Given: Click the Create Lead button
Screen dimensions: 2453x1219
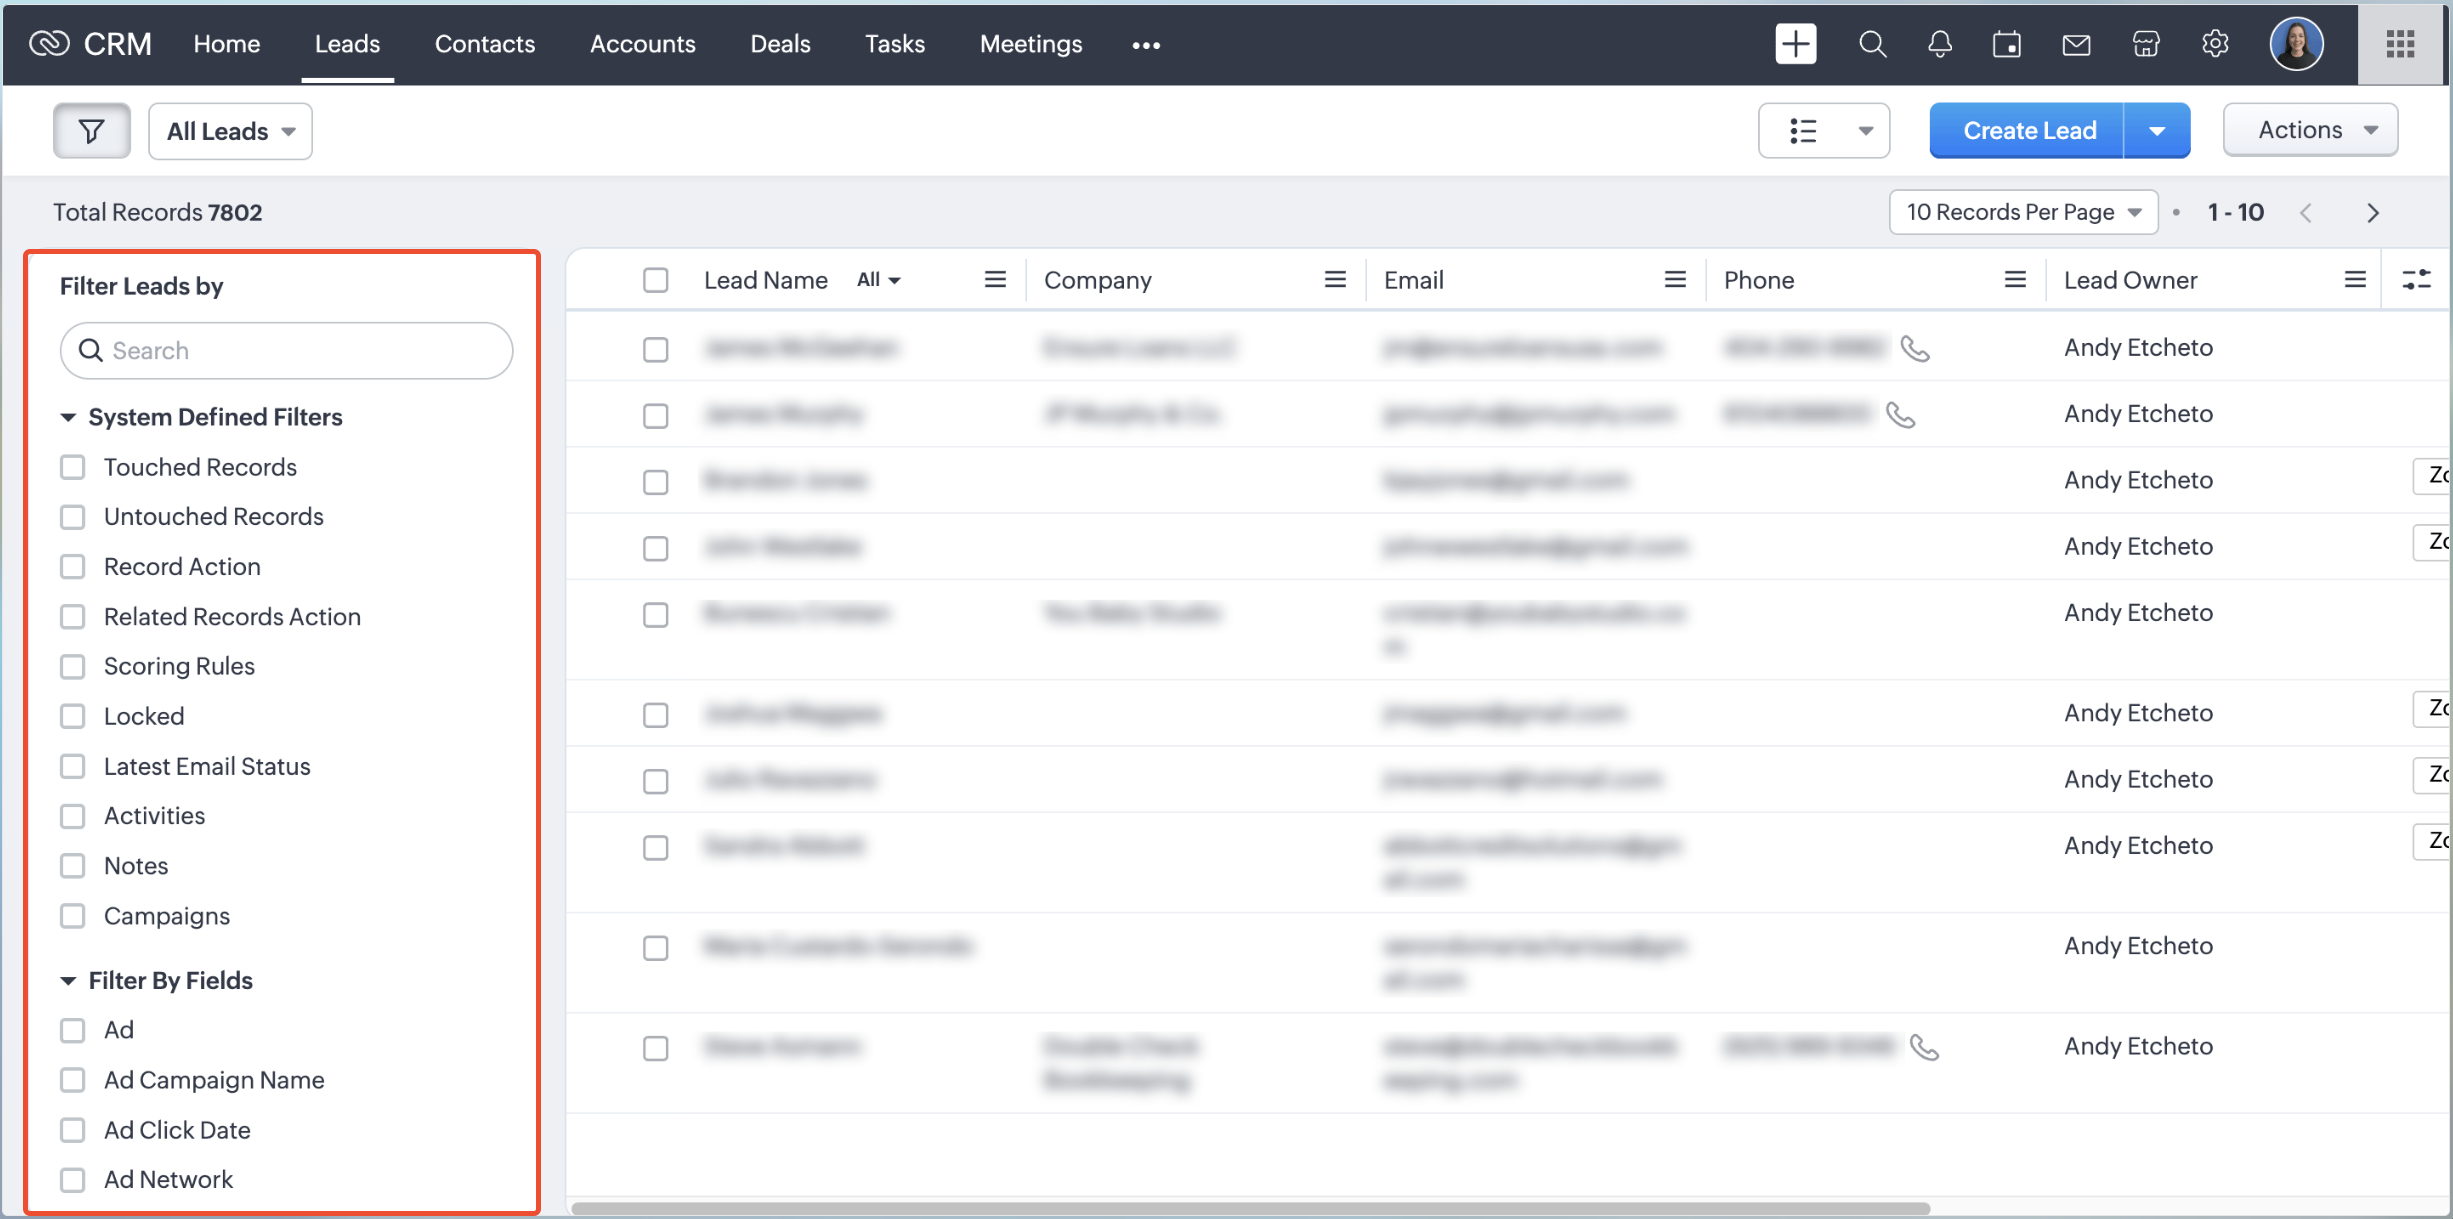Looking at the screenshot, I should pyautogui.click(x=2028, y=131).
